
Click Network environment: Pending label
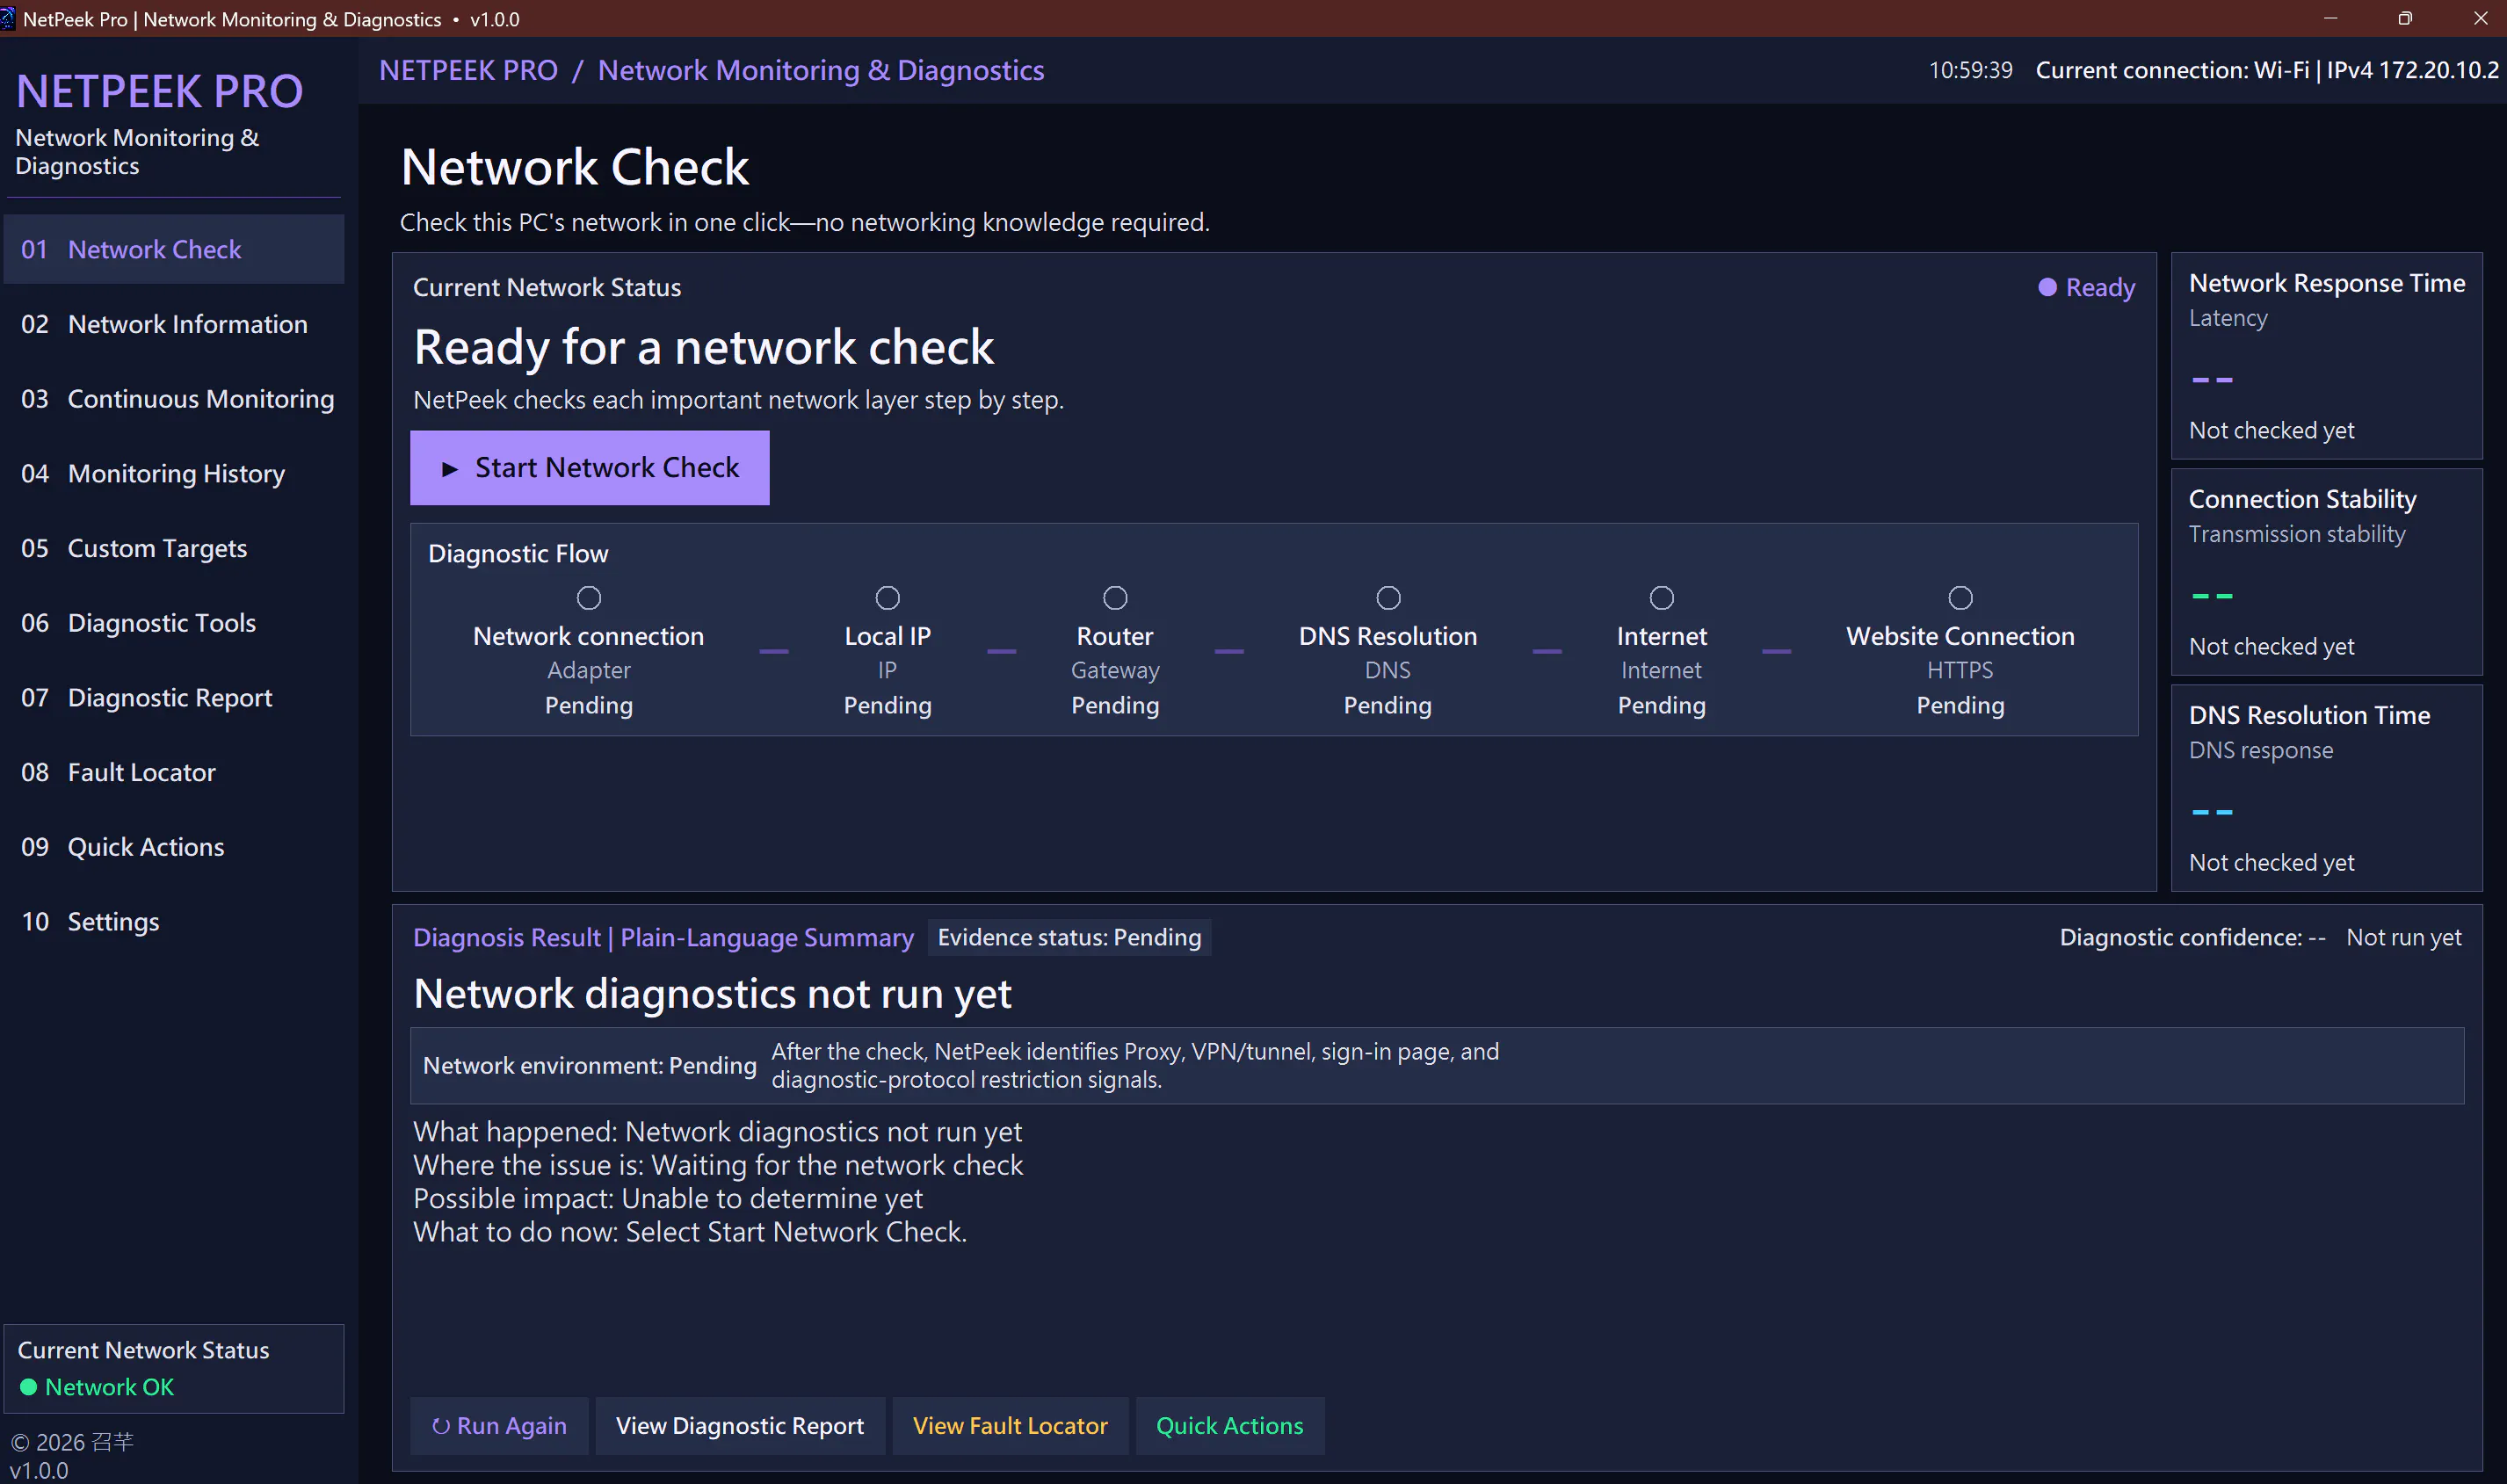tap(589, 1065)
